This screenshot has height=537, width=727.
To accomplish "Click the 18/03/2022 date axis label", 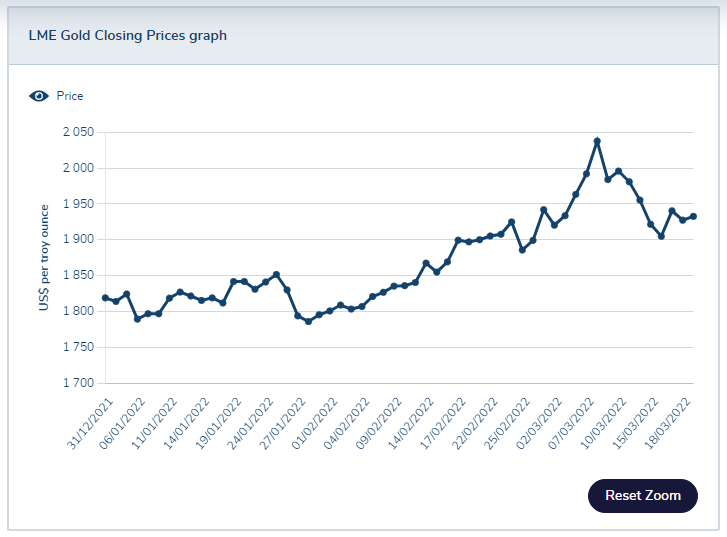I will click(x=672, y=418).
